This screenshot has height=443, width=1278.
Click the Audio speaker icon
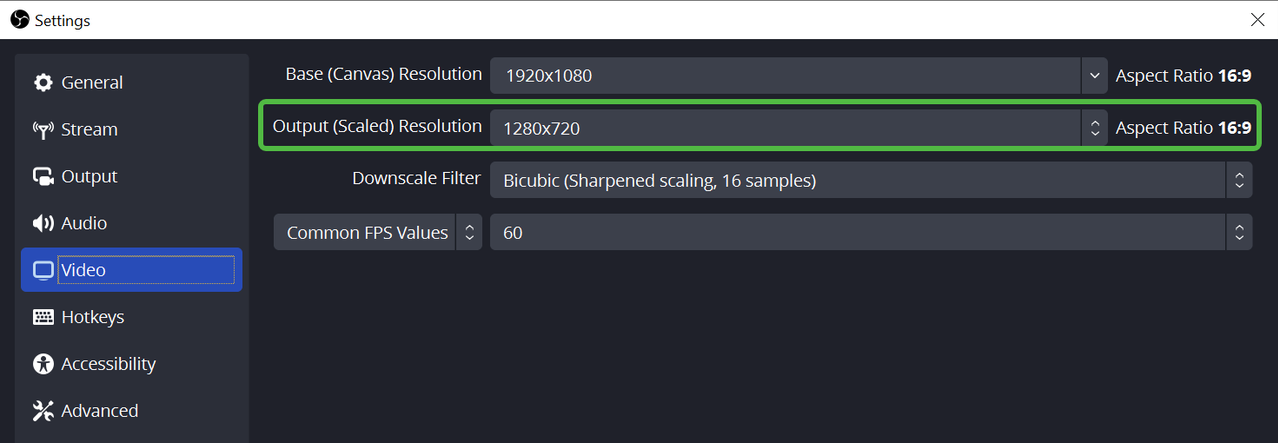(43, 224)
